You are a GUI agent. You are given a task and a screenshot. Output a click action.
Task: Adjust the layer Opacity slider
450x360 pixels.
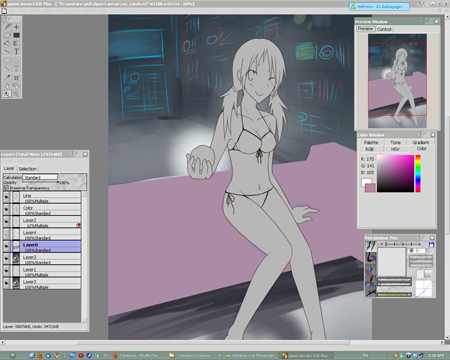tap(40, 182)
